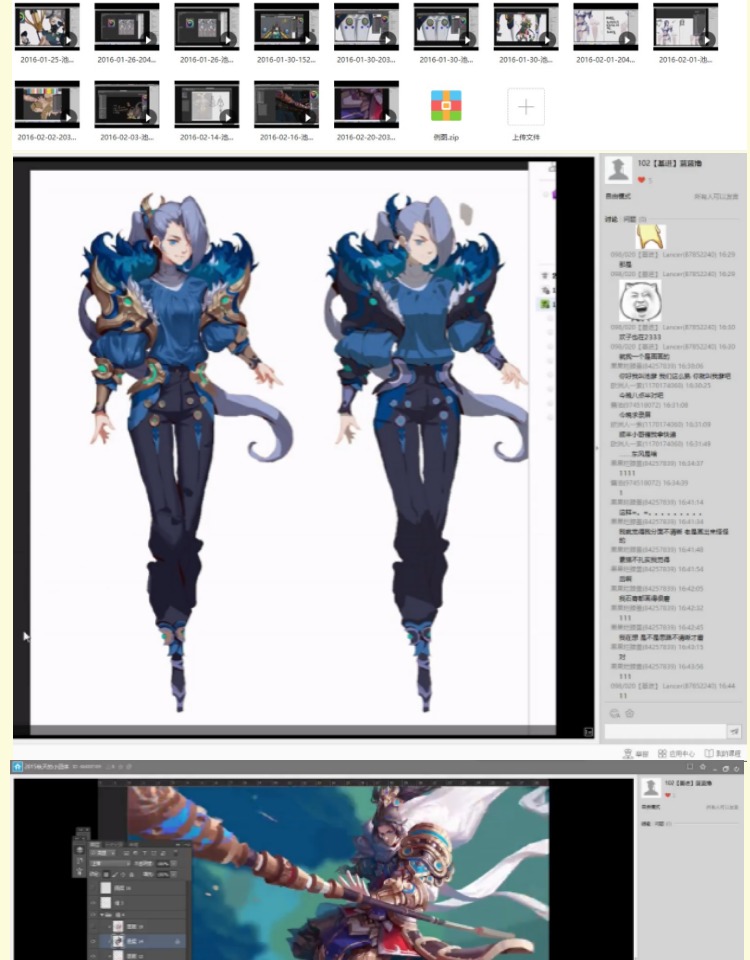
Task: Click the white-faced cat sticker in chat
Action: click(x=640, y=301)
